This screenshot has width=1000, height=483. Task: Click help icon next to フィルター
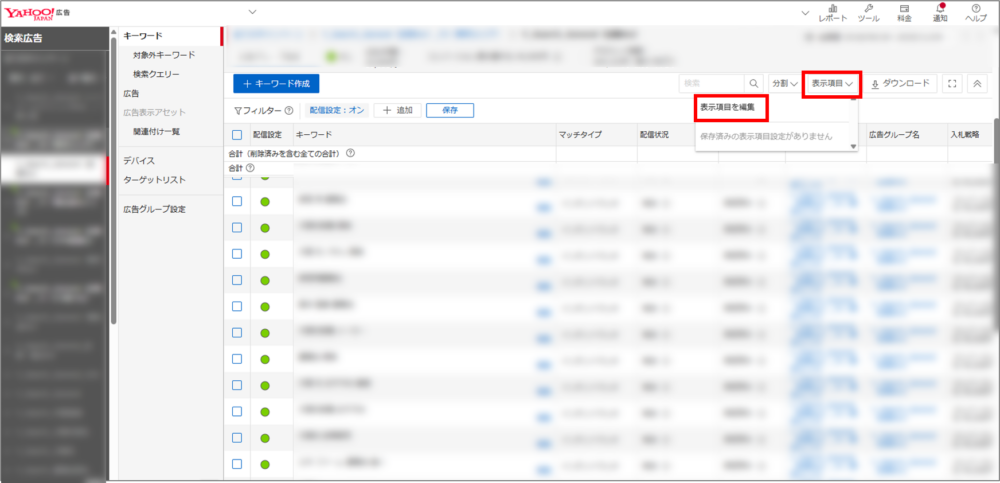coord(289,111)
